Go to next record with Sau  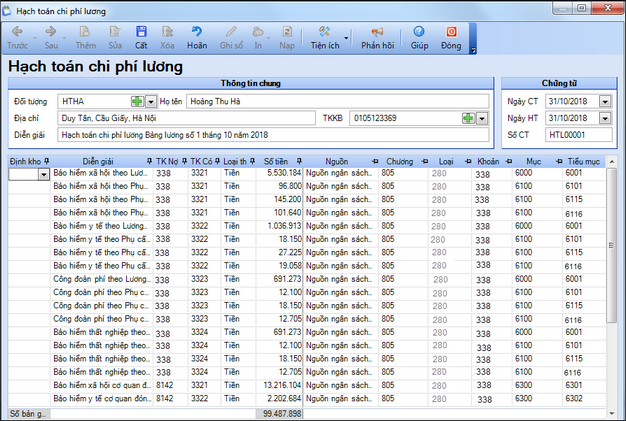[x=51, y=38]
